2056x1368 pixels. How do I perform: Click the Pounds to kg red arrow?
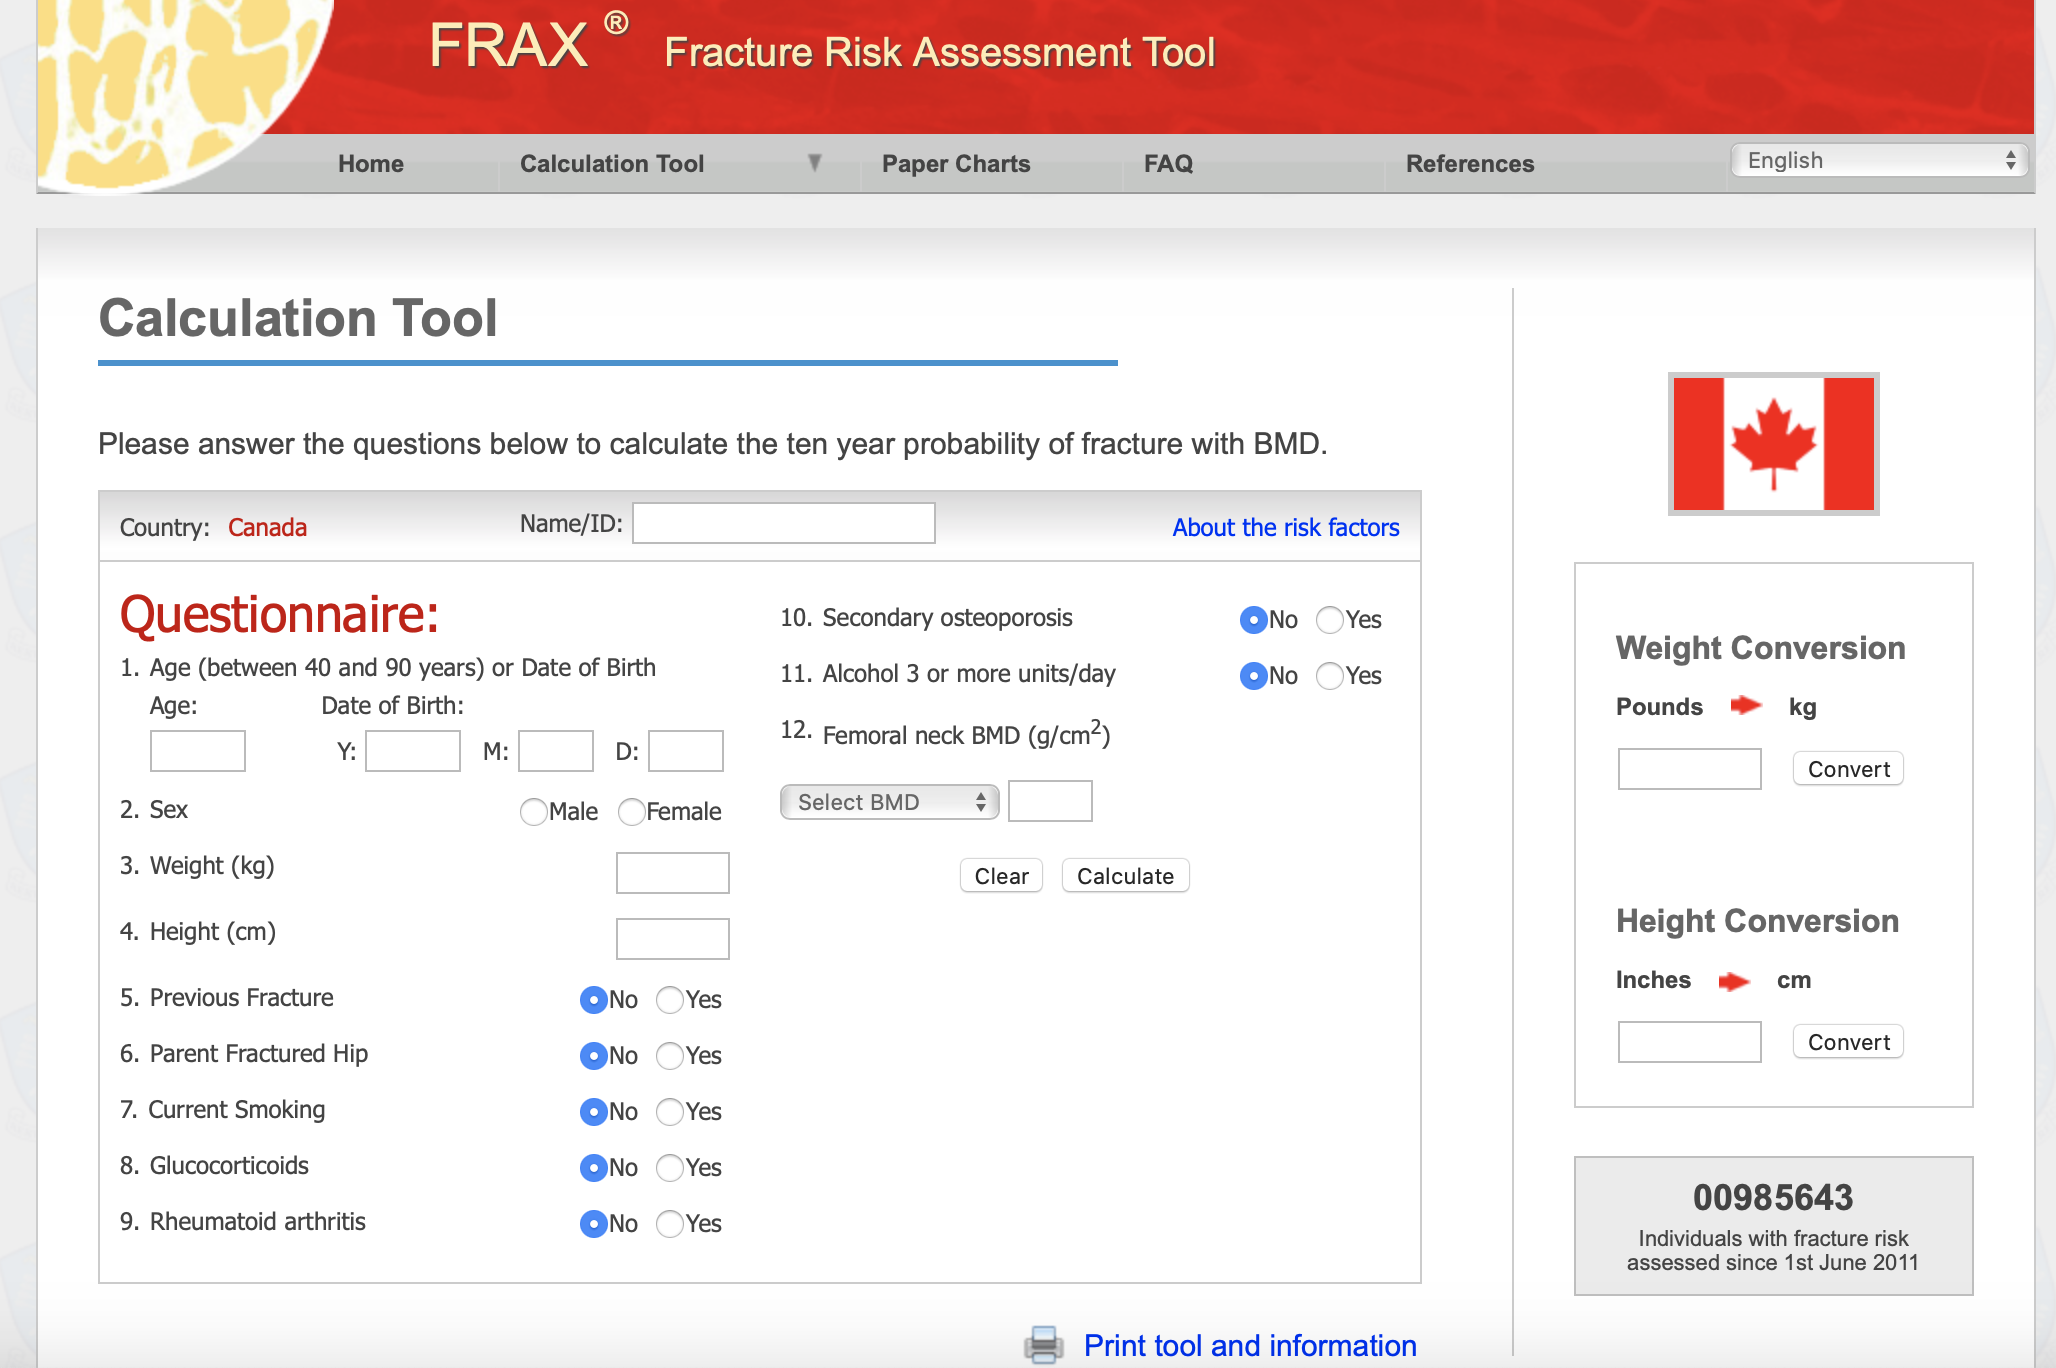[1746, 706]
